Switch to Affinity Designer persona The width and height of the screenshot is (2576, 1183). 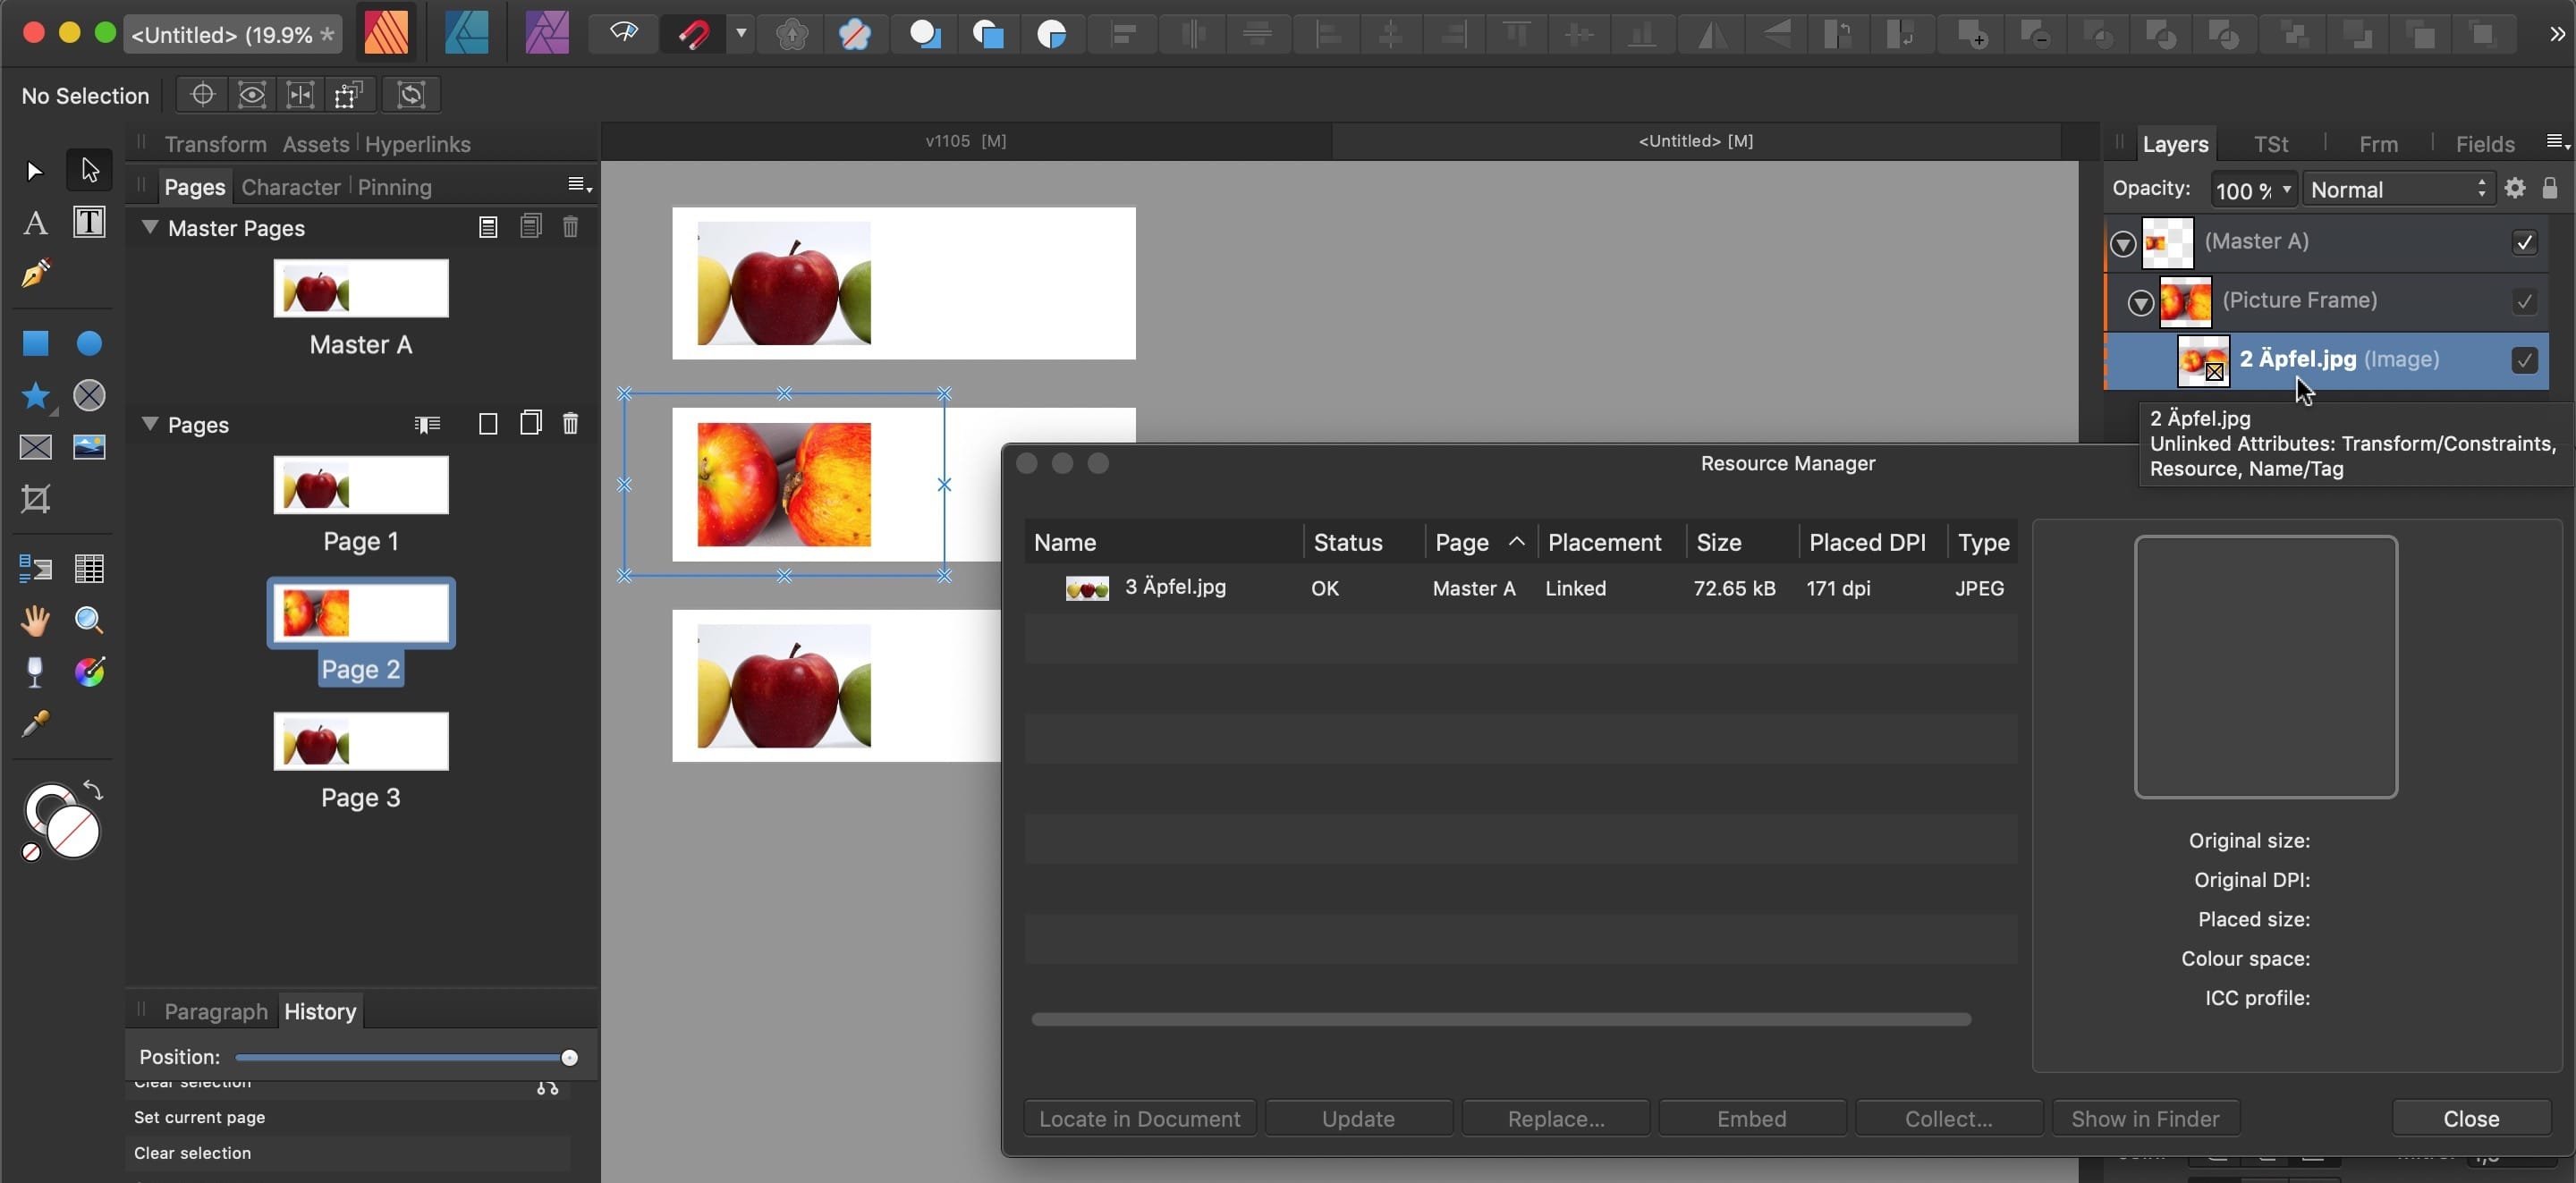(466, 33)
